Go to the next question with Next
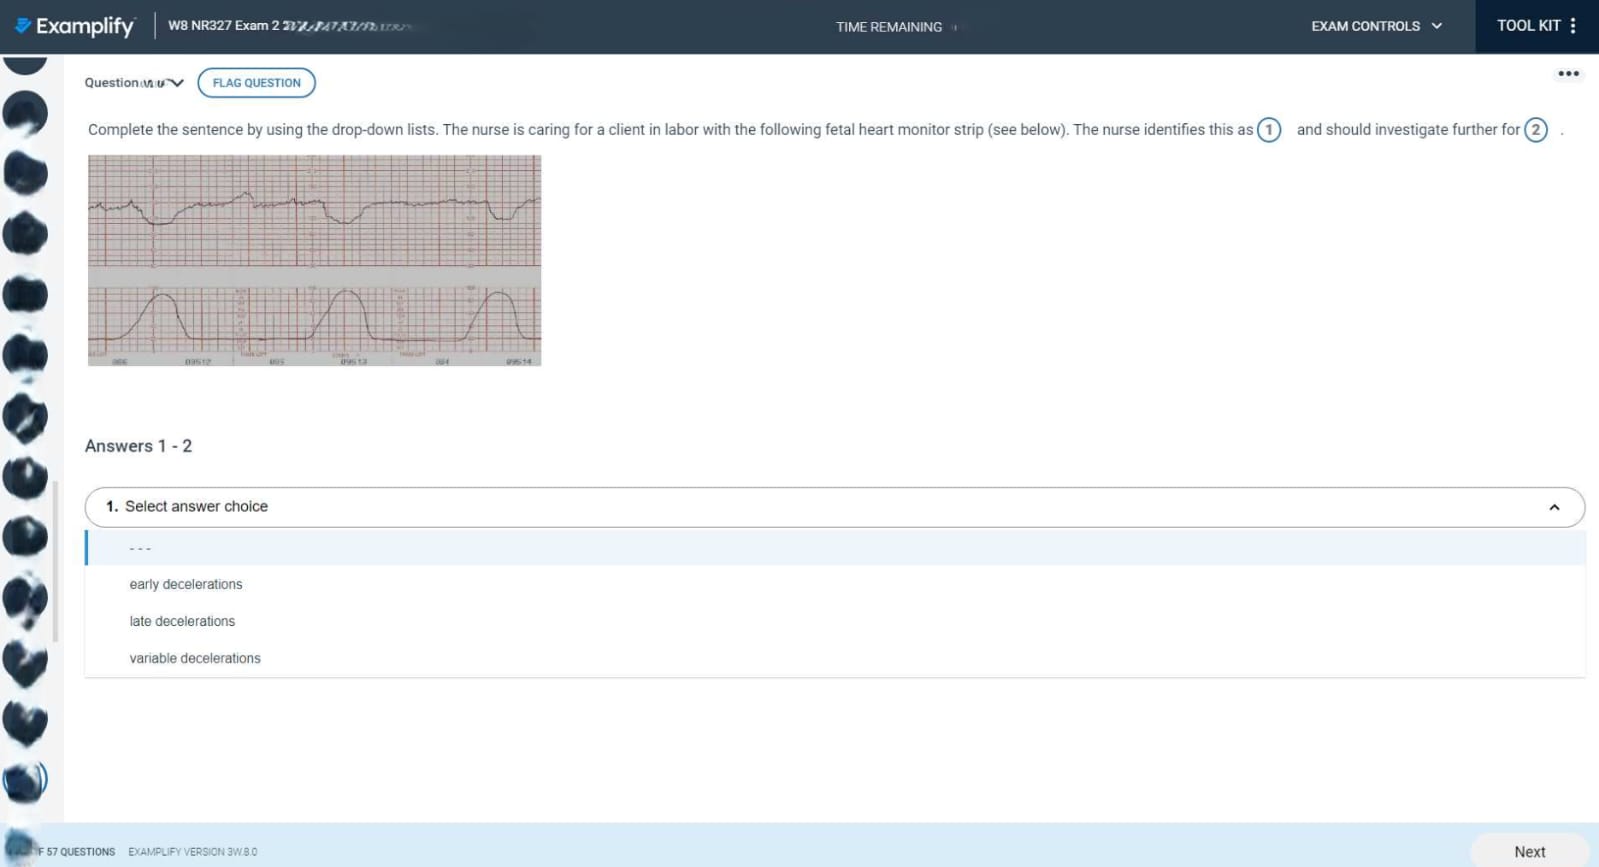 pyautogui.click(x=1528, y=851)
